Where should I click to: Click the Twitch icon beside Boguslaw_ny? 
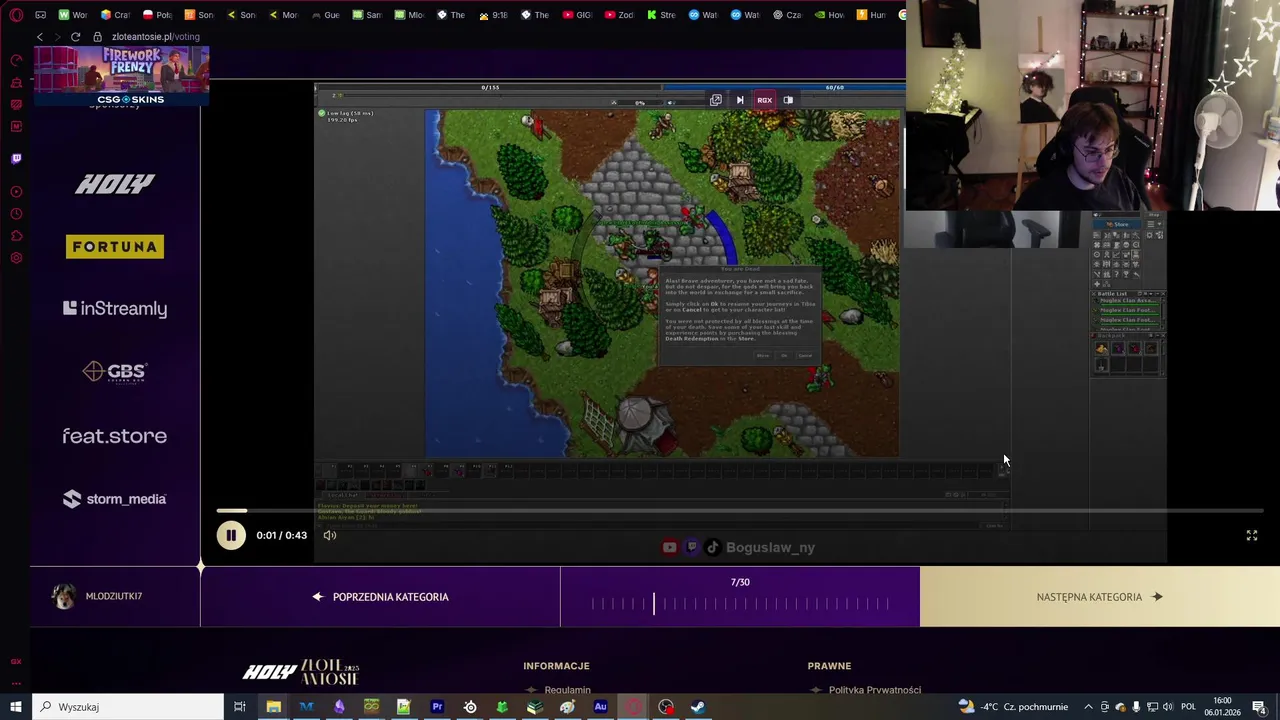tap(691, 547)
